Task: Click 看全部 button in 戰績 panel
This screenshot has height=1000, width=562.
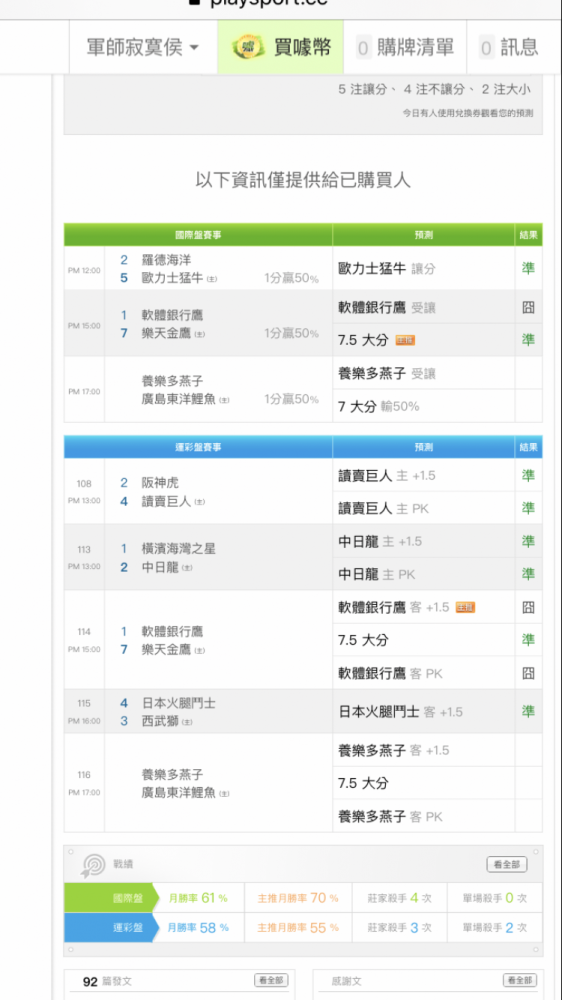Action: click(x=507, y=865)
